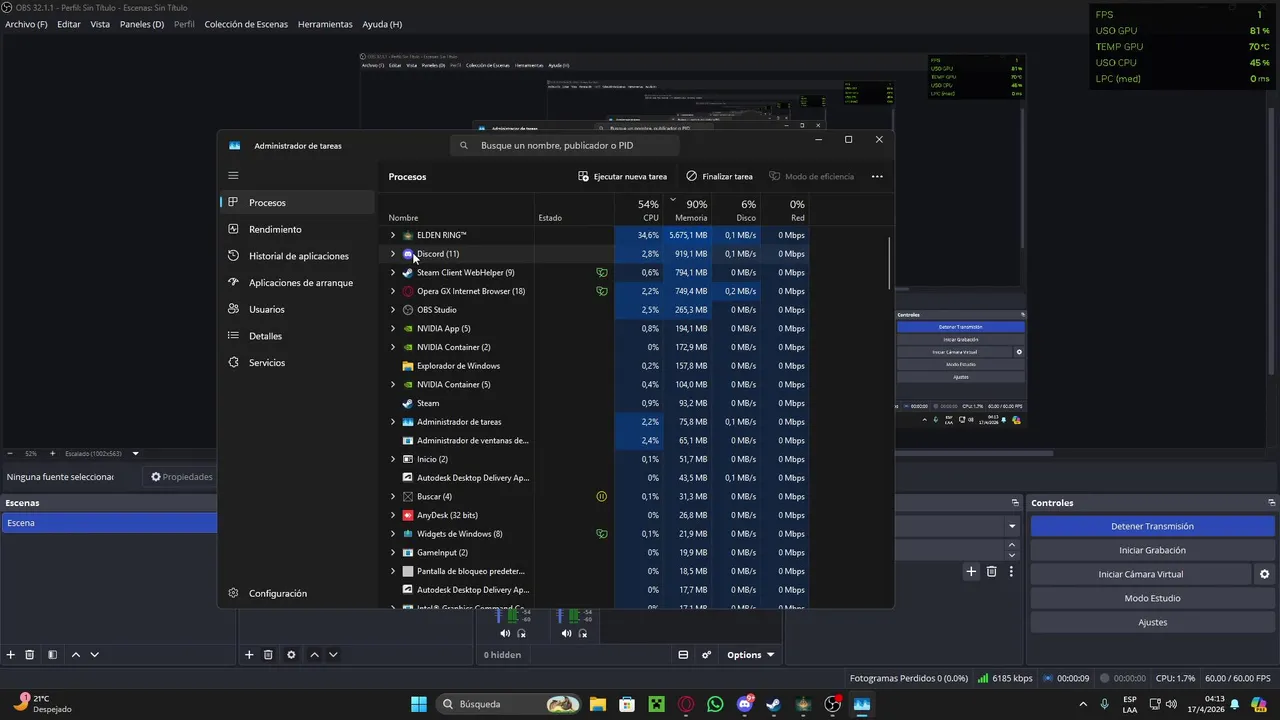
Task: Open Colección de Escenas menu
Action: click(246, 24)
